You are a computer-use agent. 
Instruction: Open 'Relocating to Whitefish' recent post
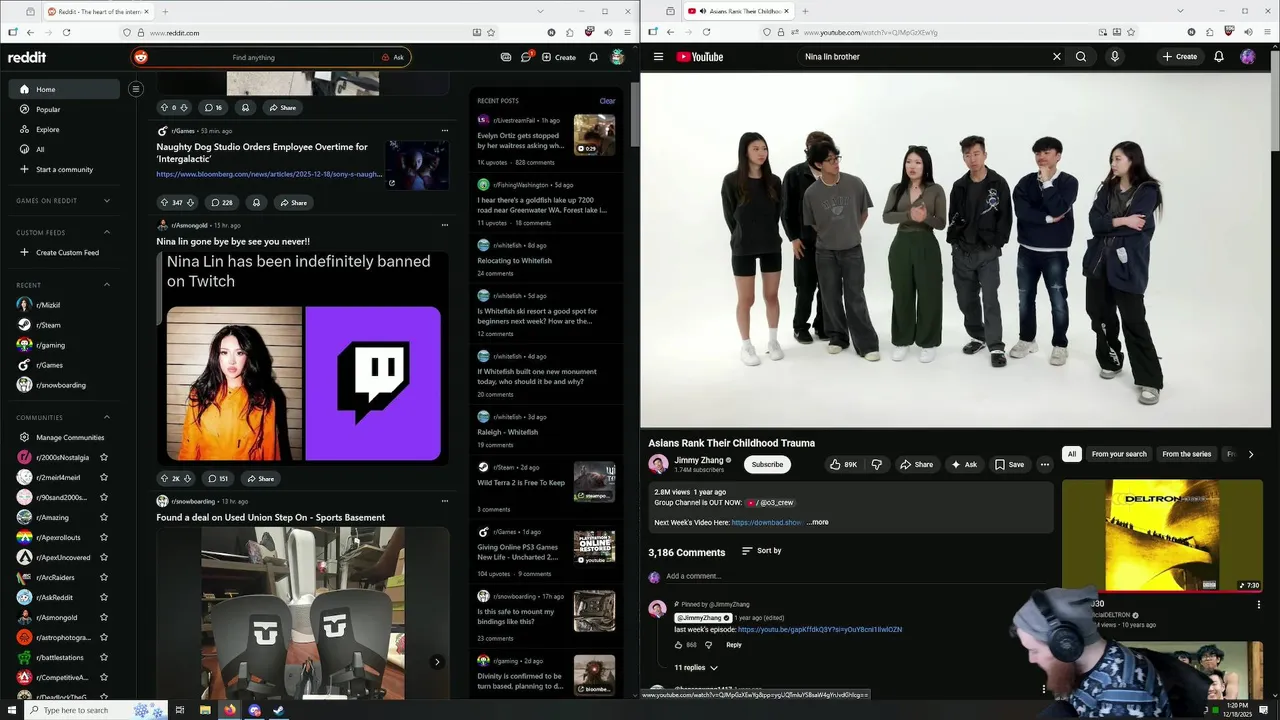(x=514, y=261)
